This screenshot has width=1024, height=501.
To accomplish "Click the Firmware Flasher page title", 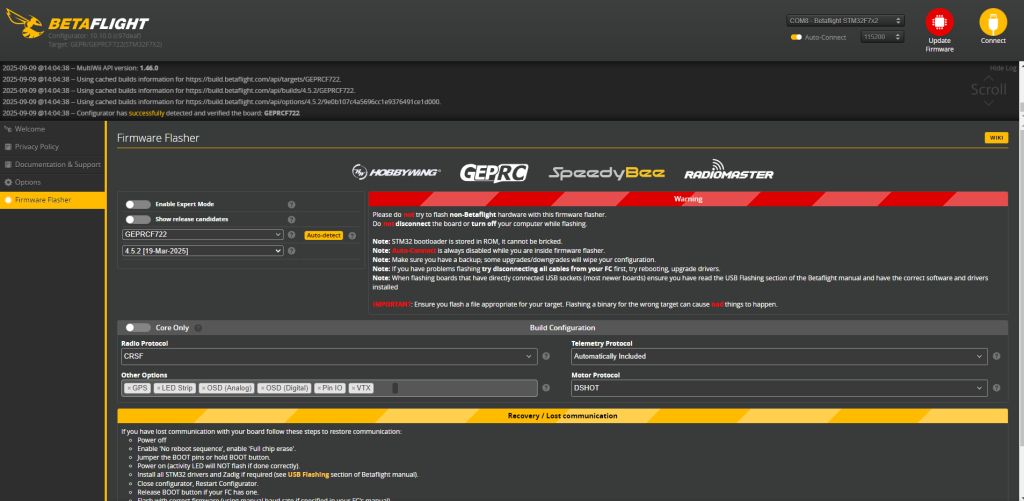I will (x=158, y=138).
